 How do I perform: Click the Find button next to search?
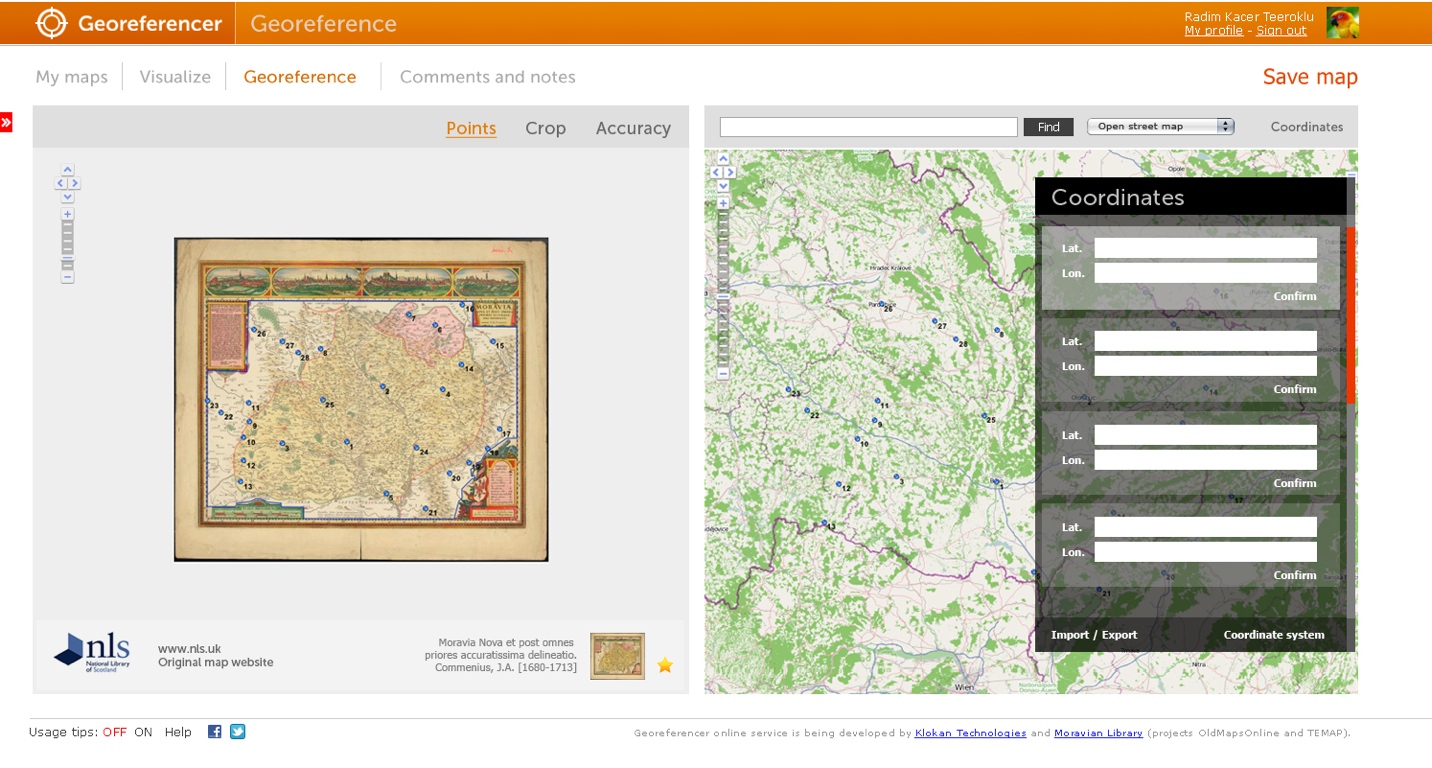pyautogui.click(x=1048, y=127)
